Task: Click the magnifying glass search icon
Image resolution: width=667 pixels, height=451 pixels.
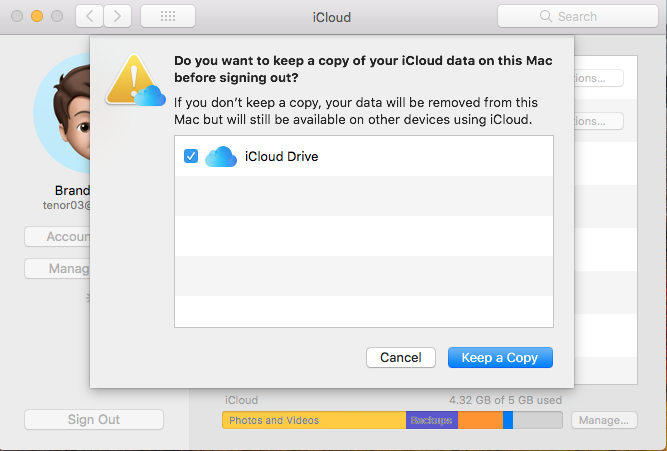Action: (545, 16)
